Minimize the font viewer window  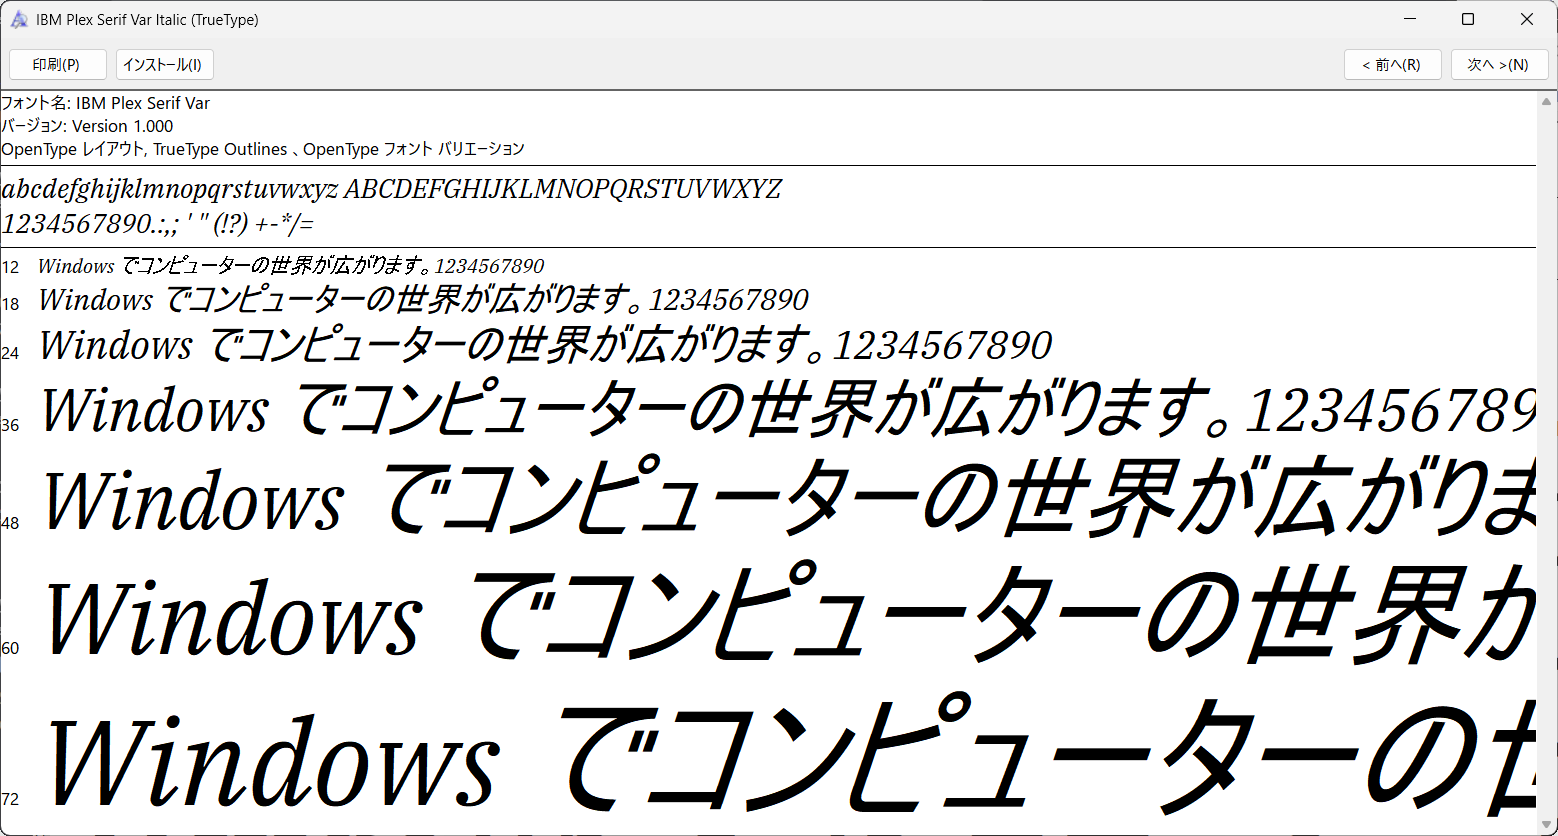(1410, 19)
